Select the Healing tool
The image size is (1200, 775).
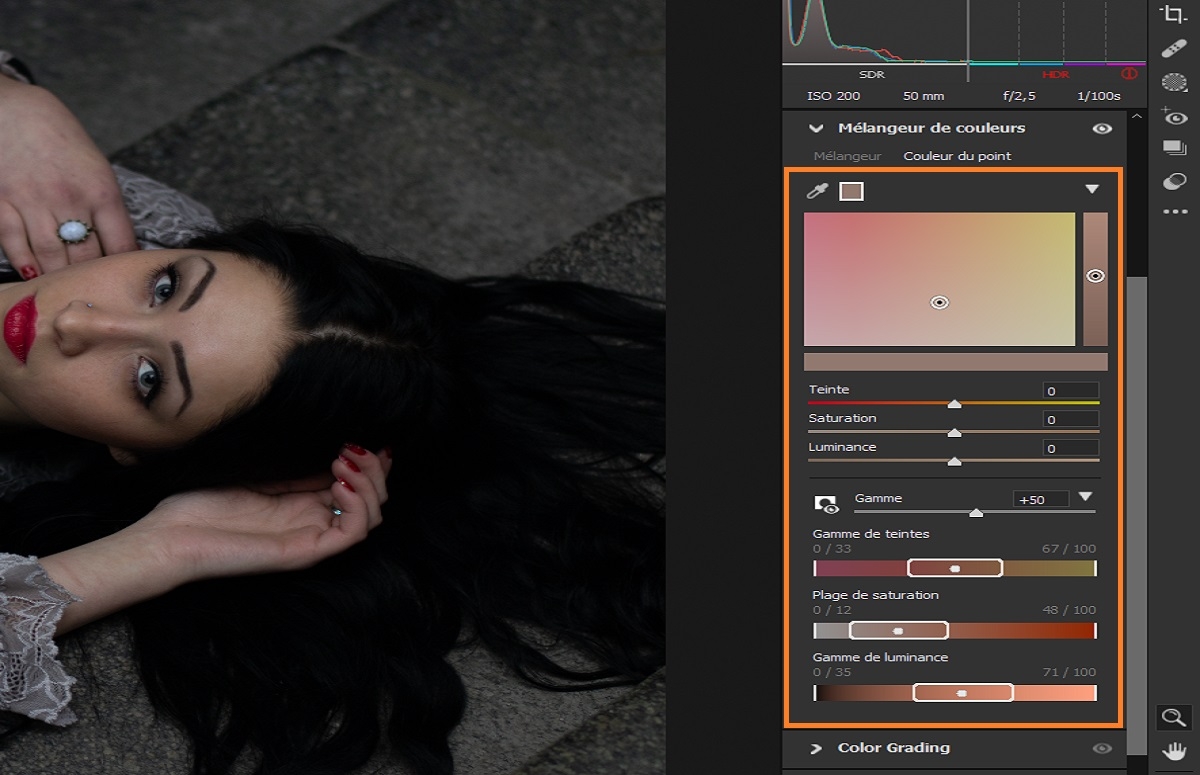pos(1175,47)
